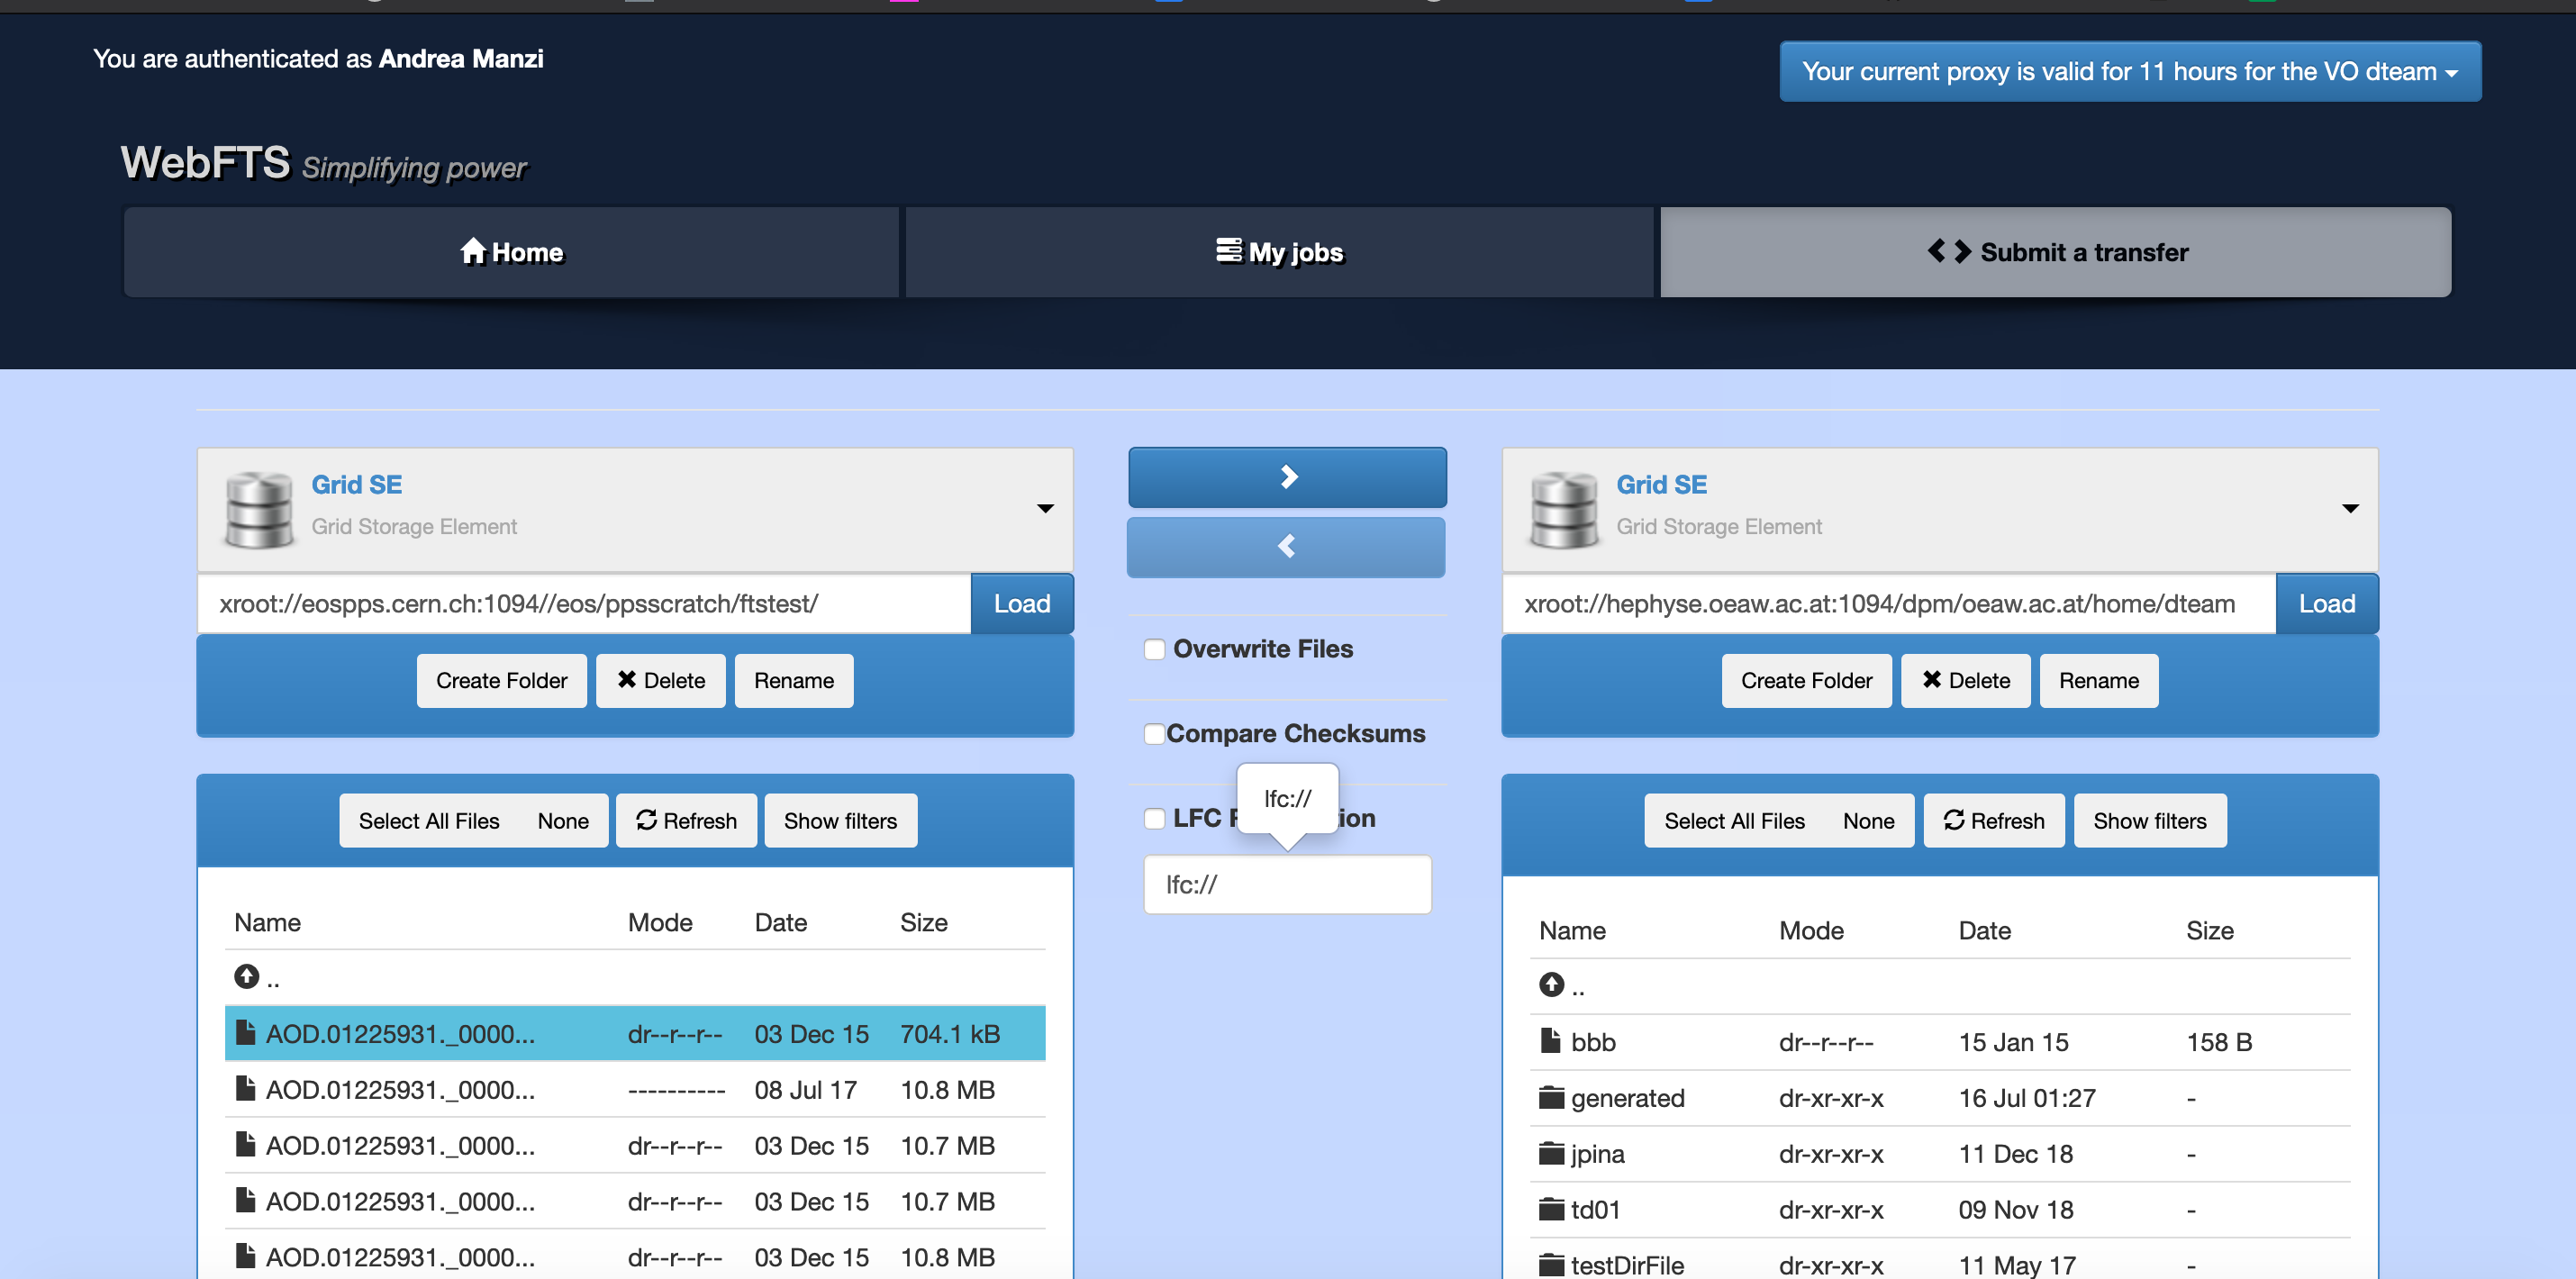Click the bbb file icon
Image resolution: width=2576 pixels, height=1279 pixels.
click(1550, 1041)
